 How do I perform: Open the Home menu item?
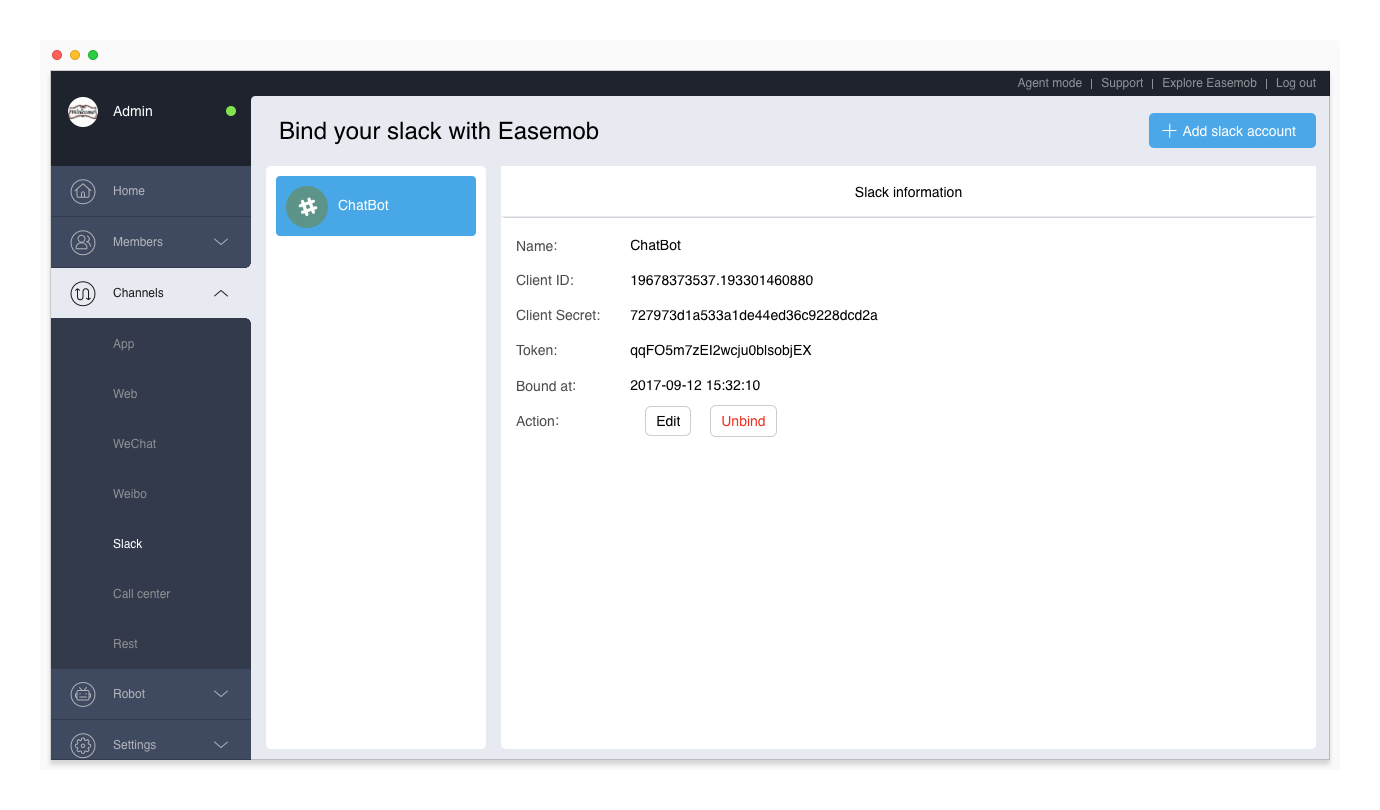tap(151, 191)
